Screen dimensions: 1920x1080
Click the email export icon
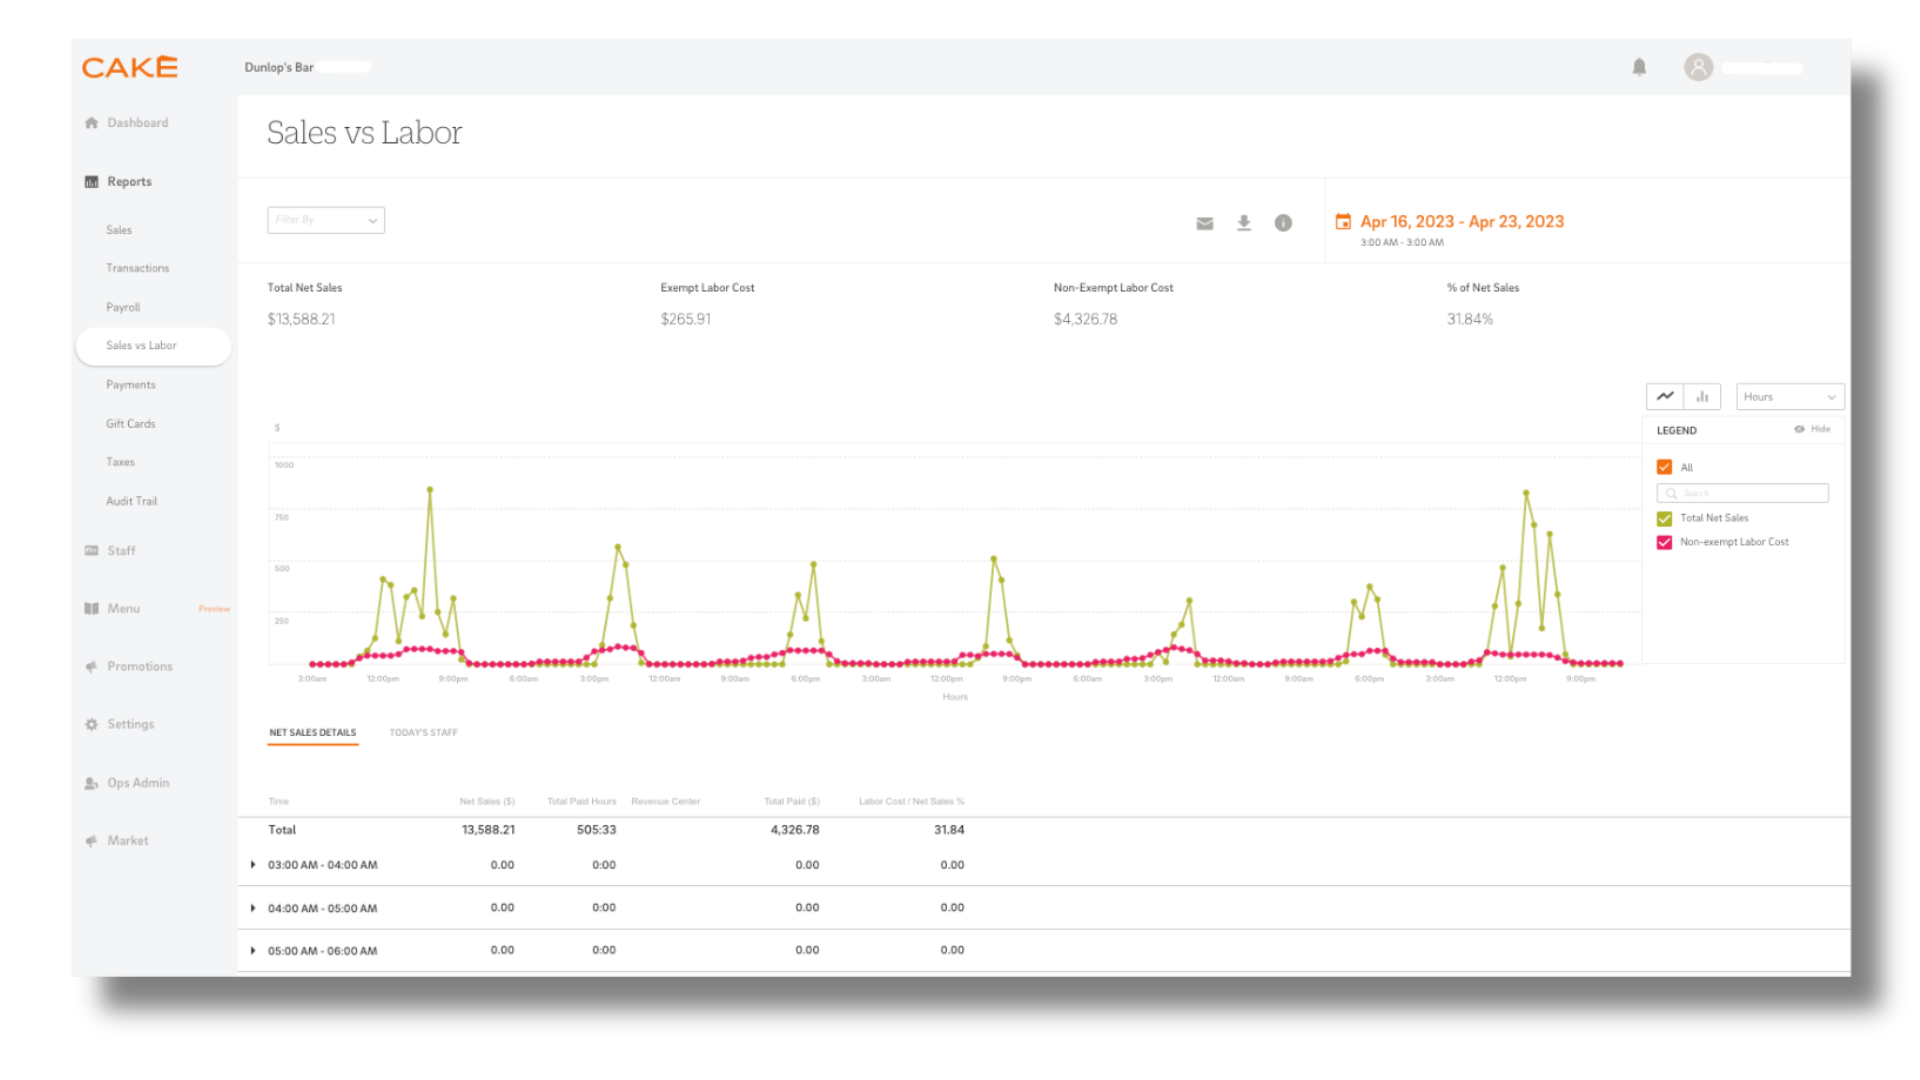click(1204, 223)
